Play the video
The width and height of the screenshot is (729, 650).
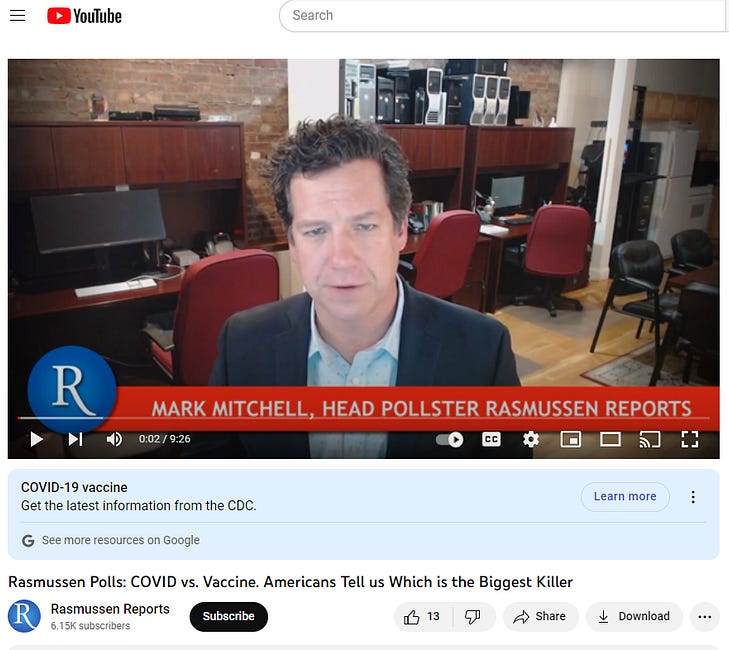[x=36, y=439]
